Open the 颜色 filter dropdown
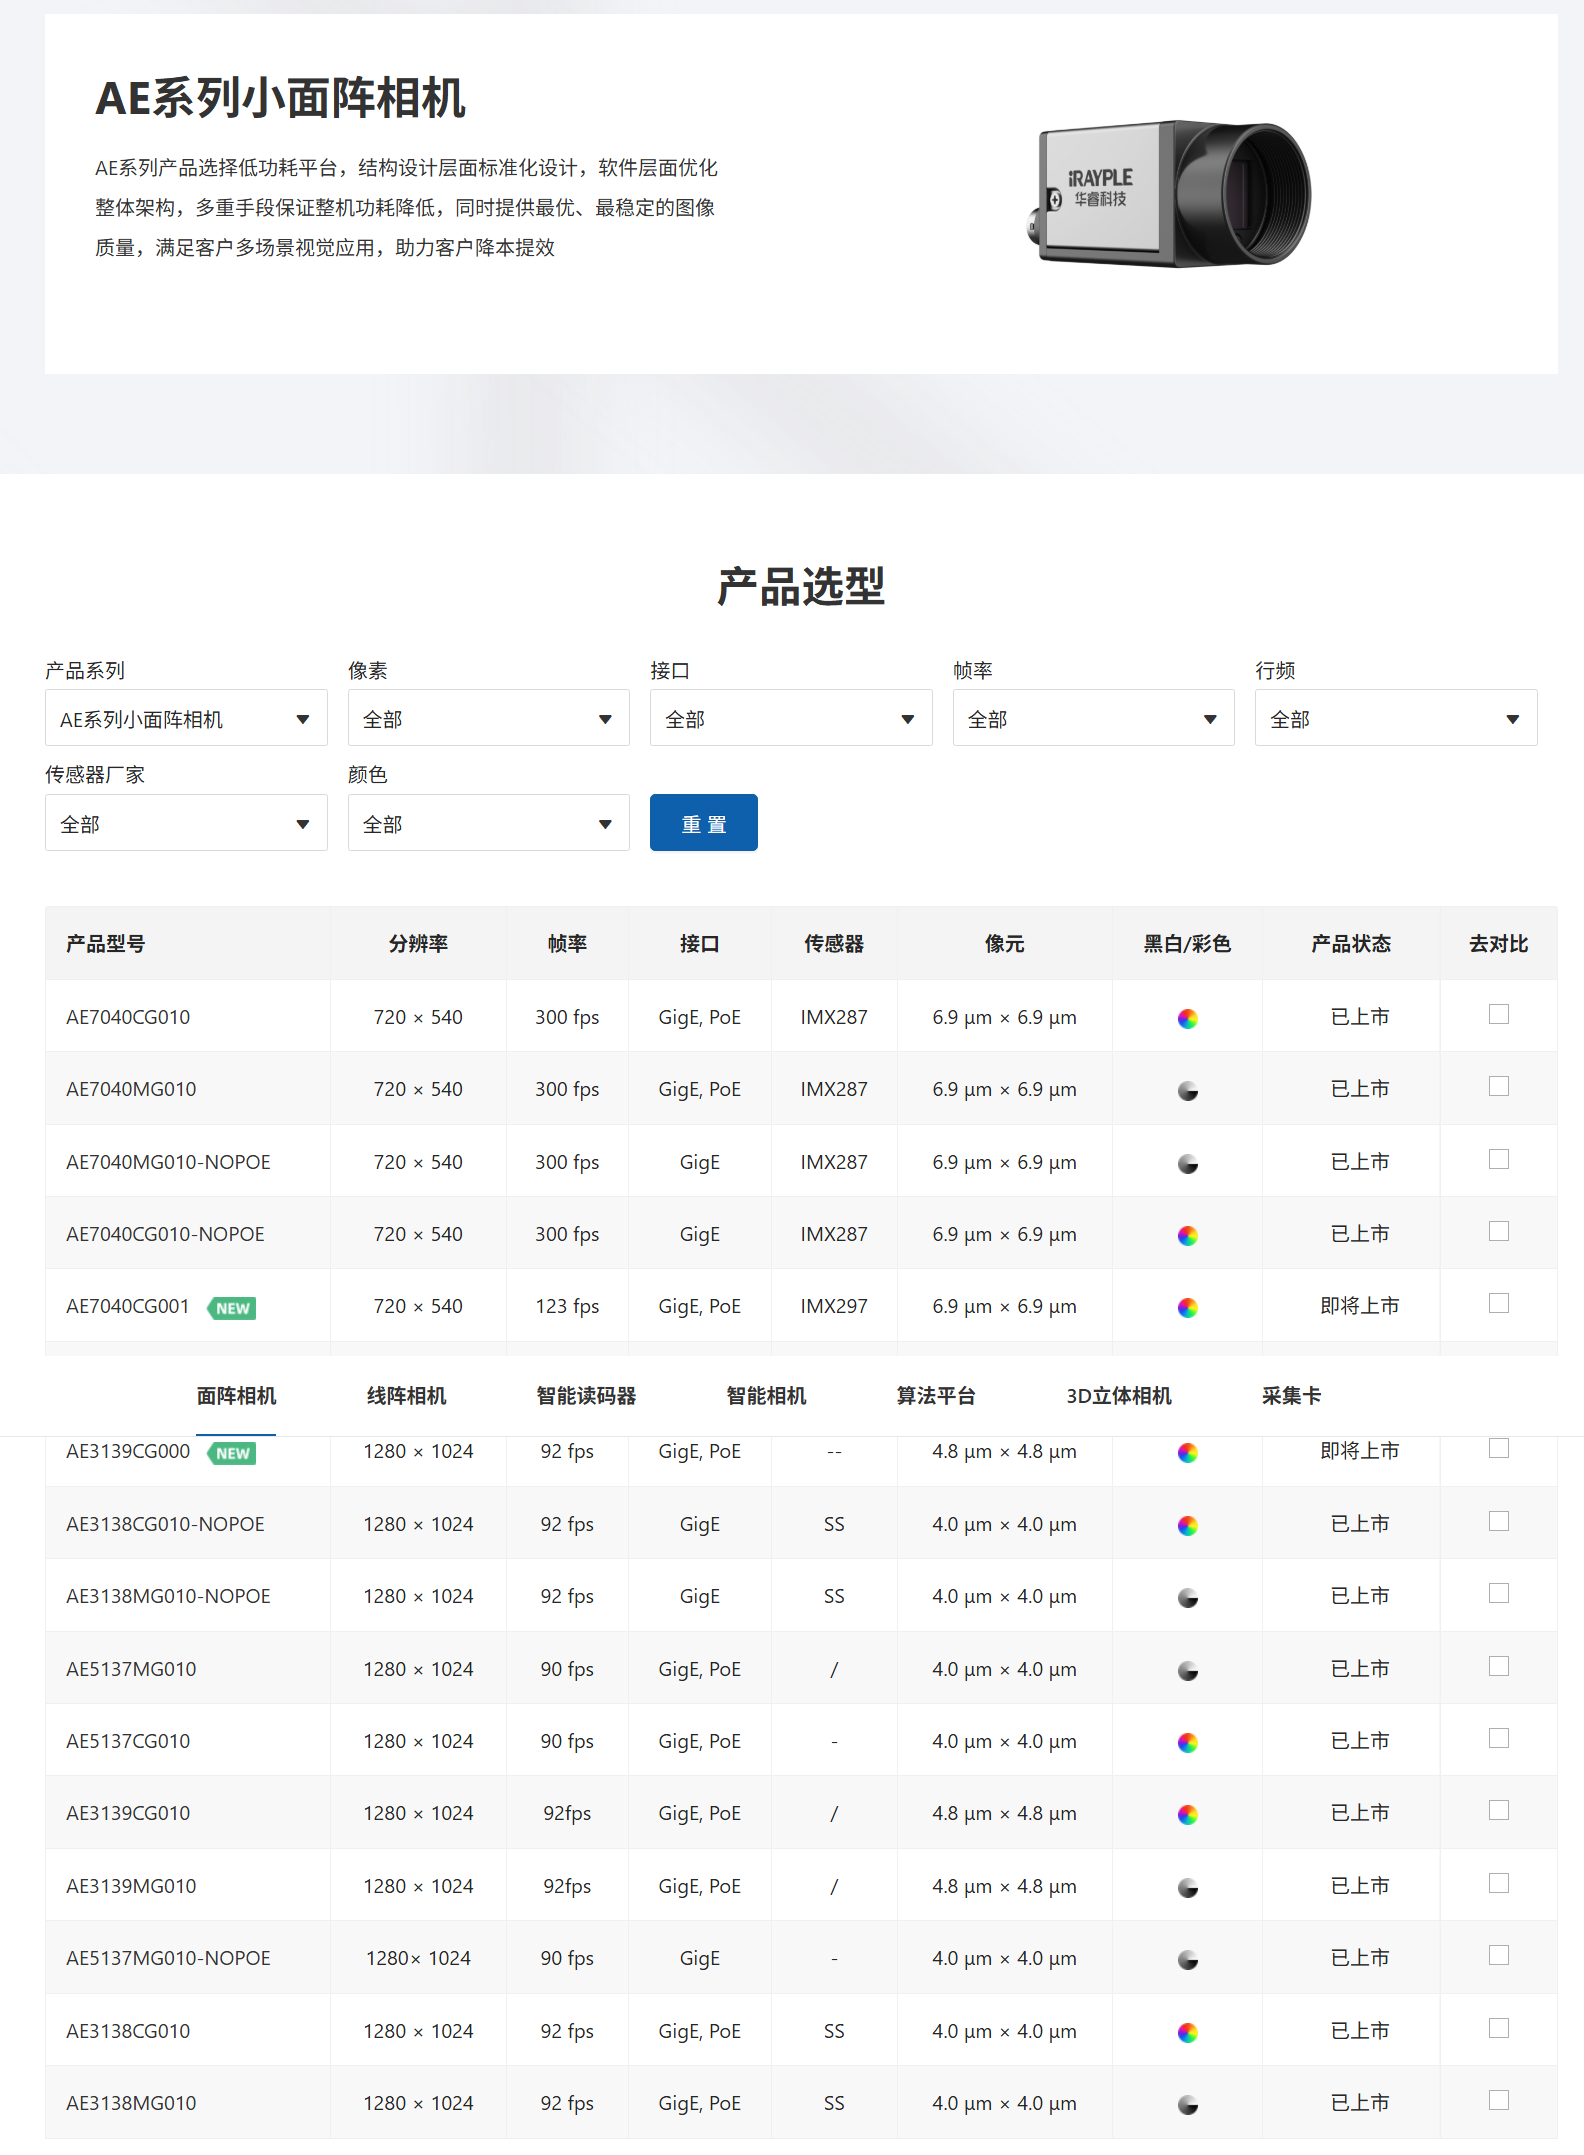The width and height of the screenshot is (1584, 2155). (x=488, y=823)
